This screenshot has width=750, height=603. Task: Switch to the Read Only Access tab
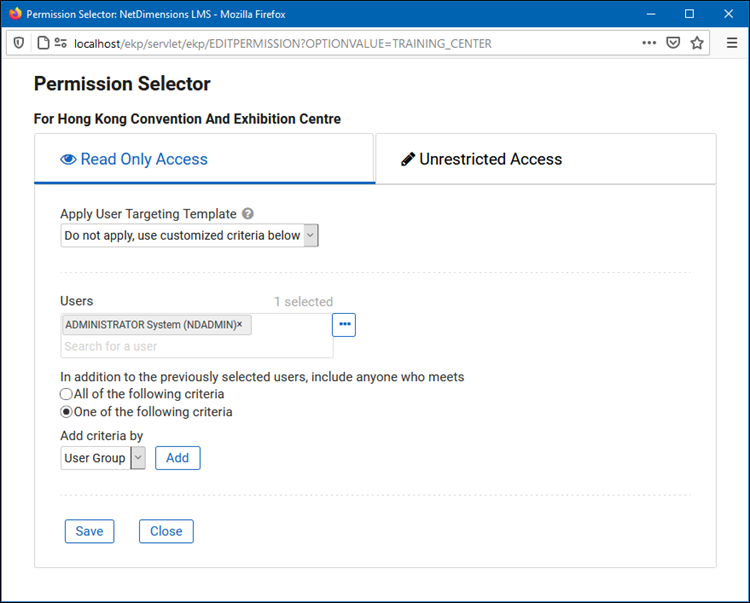pyautogui.click(x=204, y=159)
